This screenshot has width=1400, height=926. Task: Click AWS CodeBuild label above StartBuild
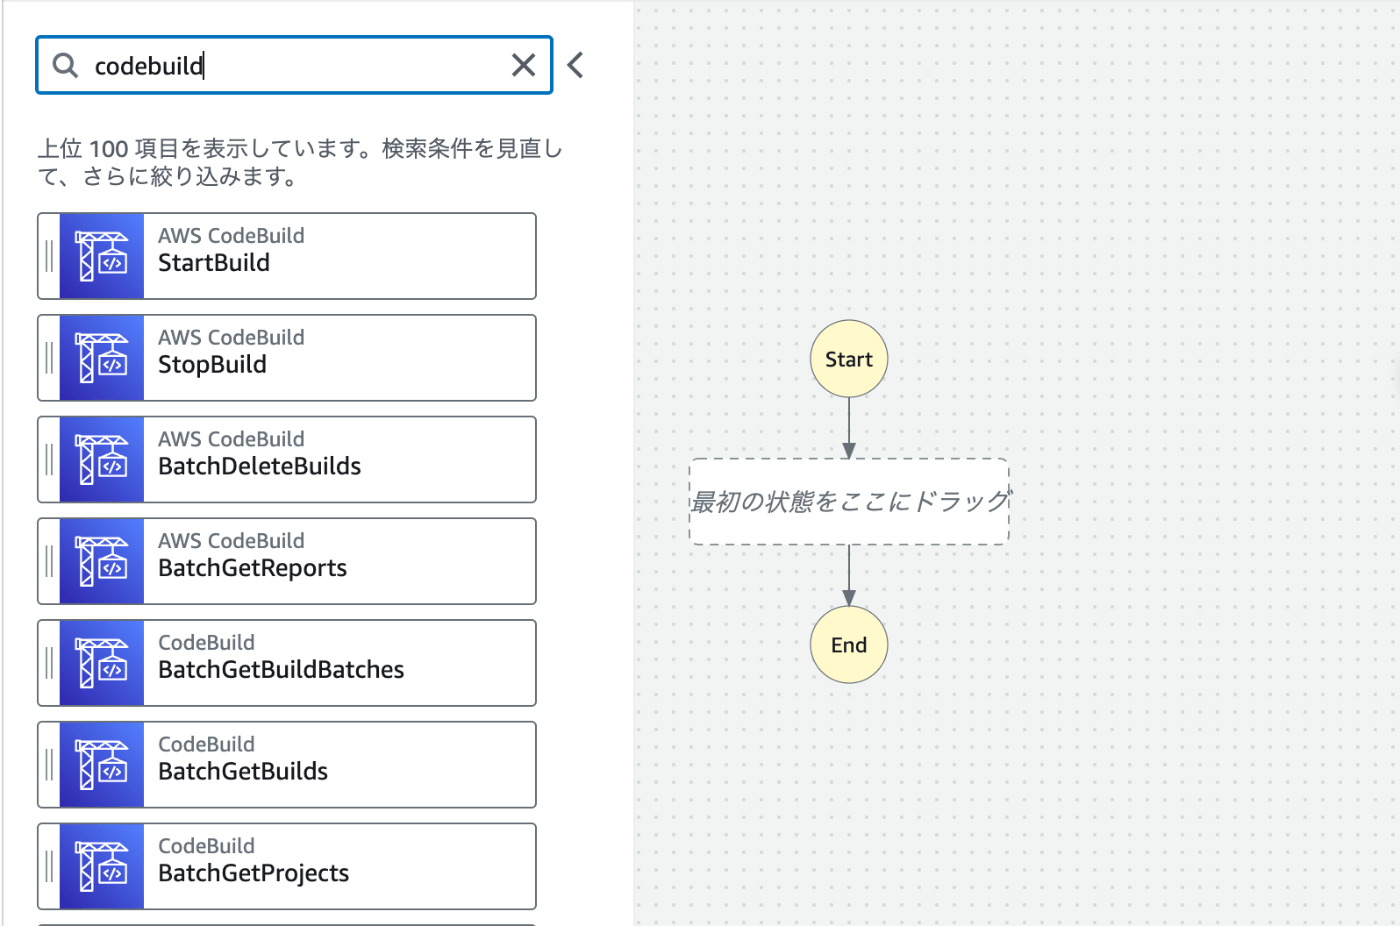(x=231, y=236)
